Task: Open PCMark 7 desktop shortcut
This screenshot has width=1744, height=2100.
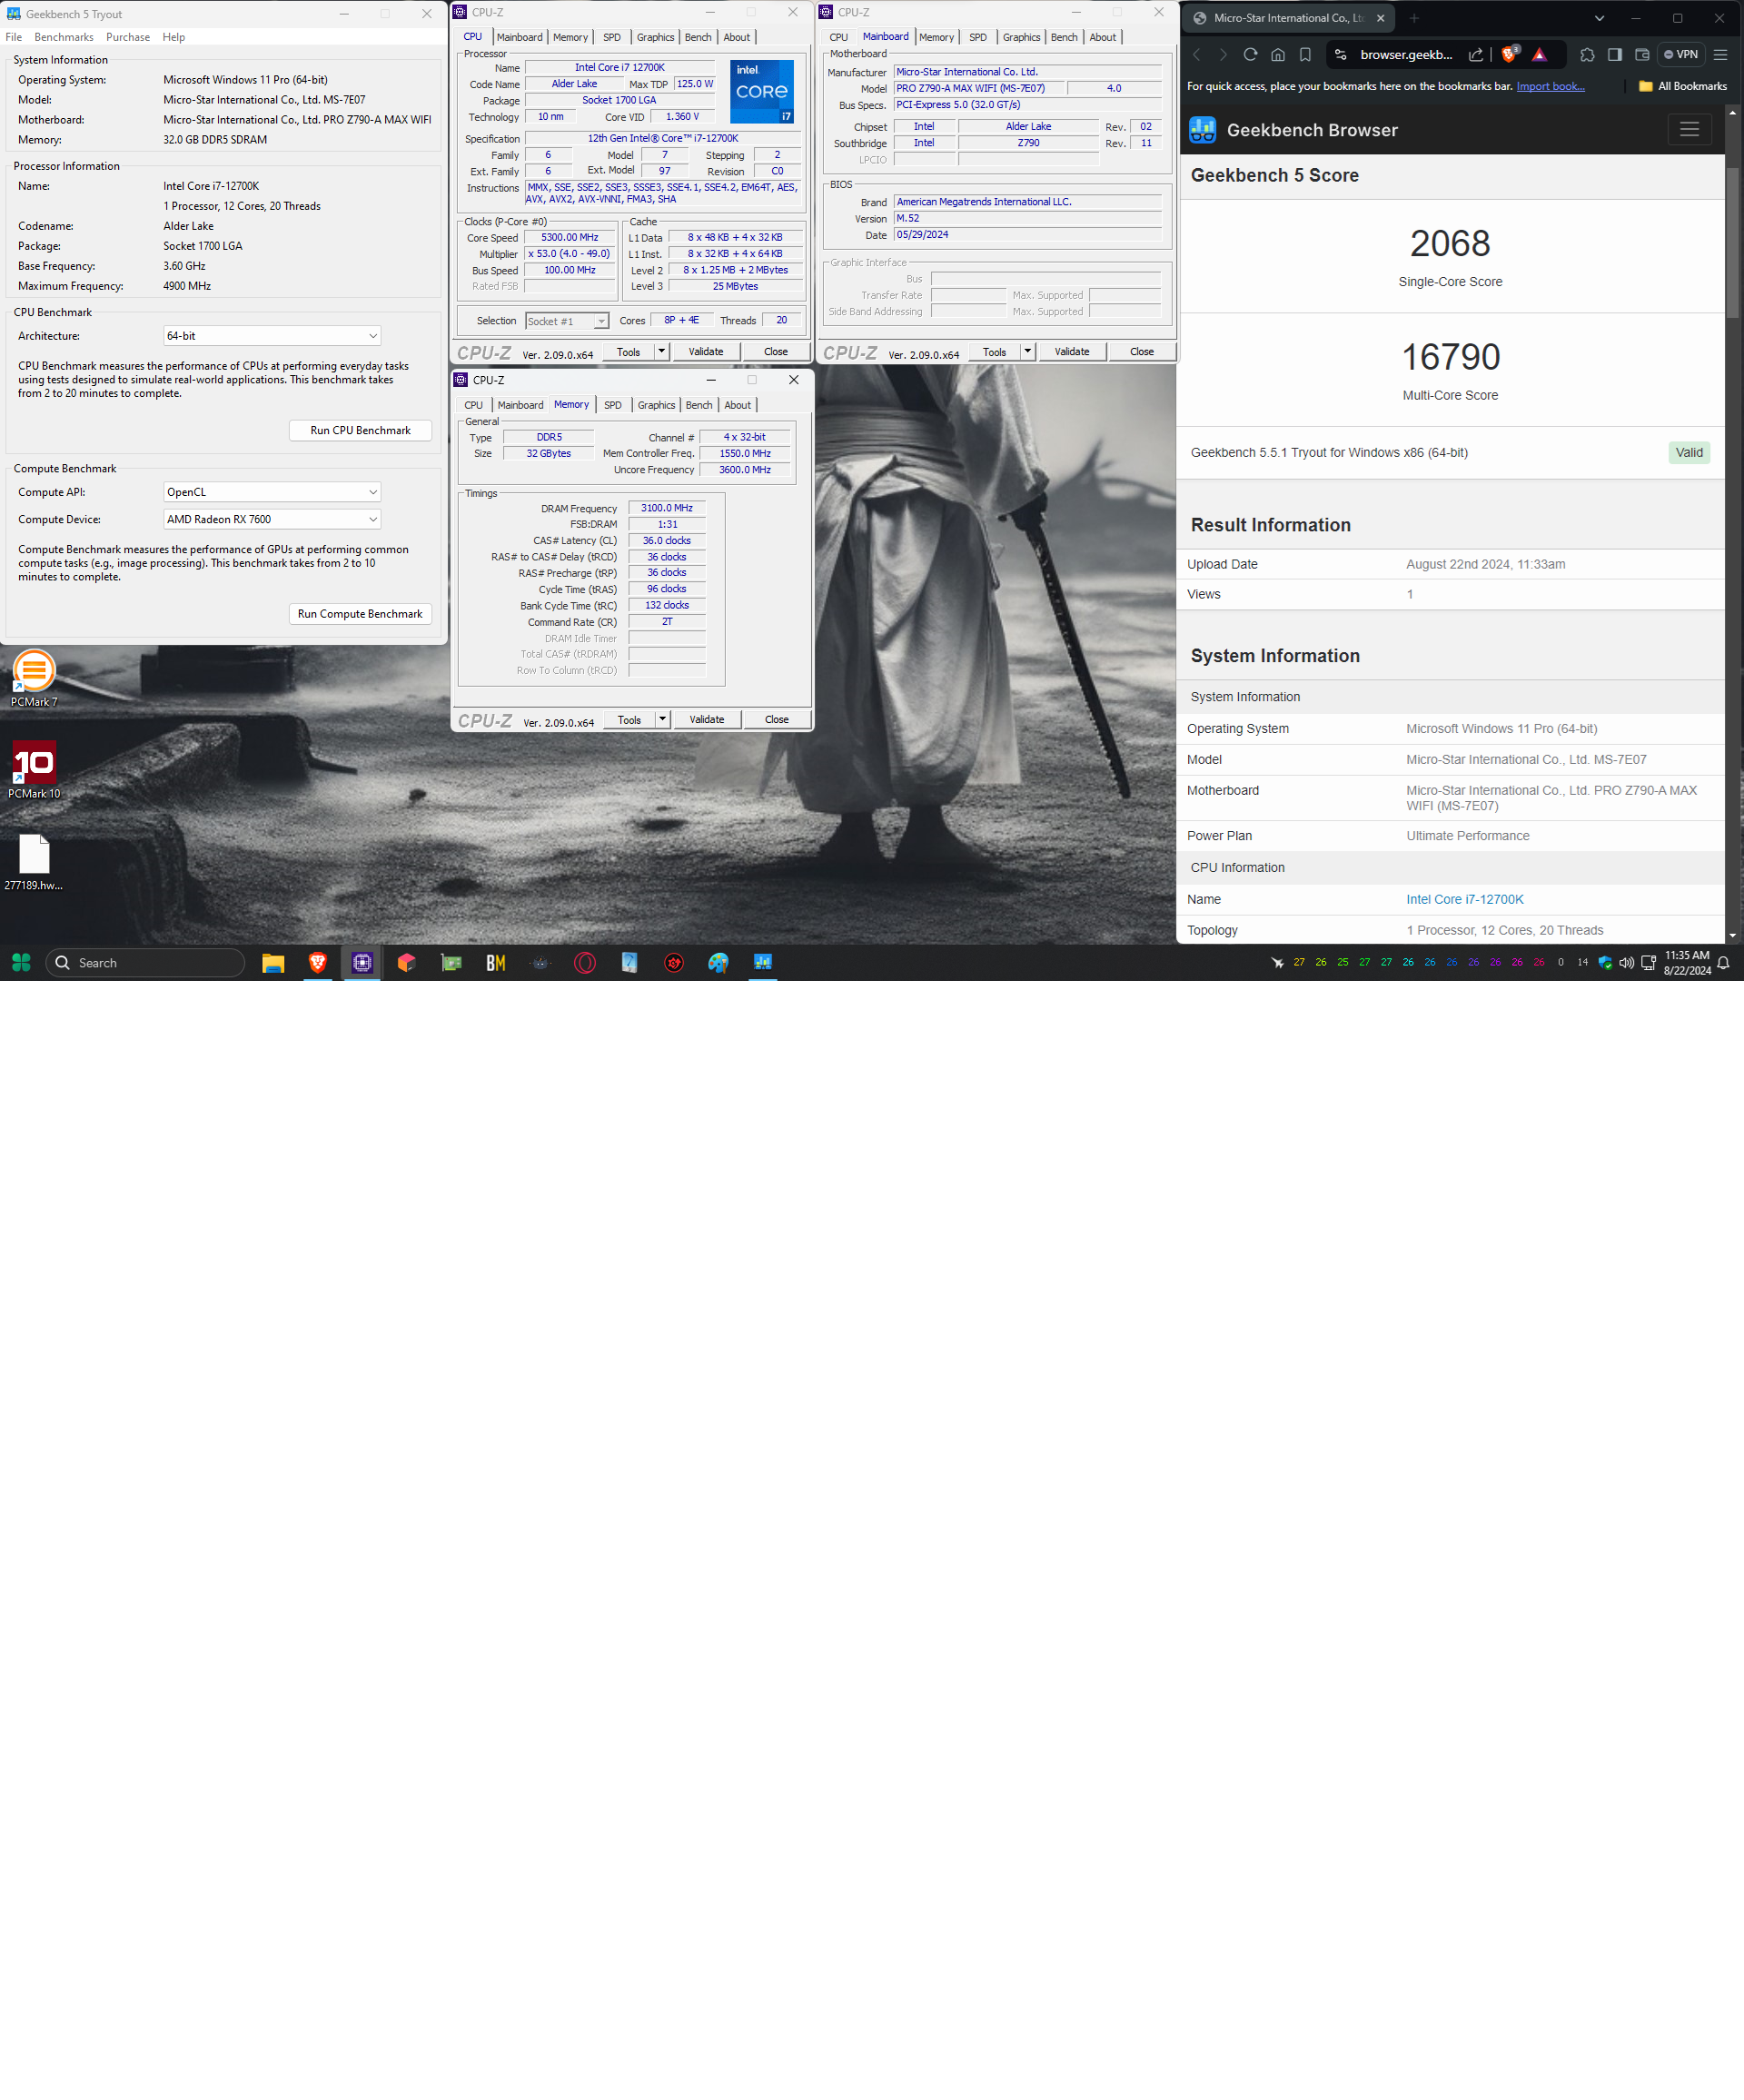Action: (x=34, y=678)
